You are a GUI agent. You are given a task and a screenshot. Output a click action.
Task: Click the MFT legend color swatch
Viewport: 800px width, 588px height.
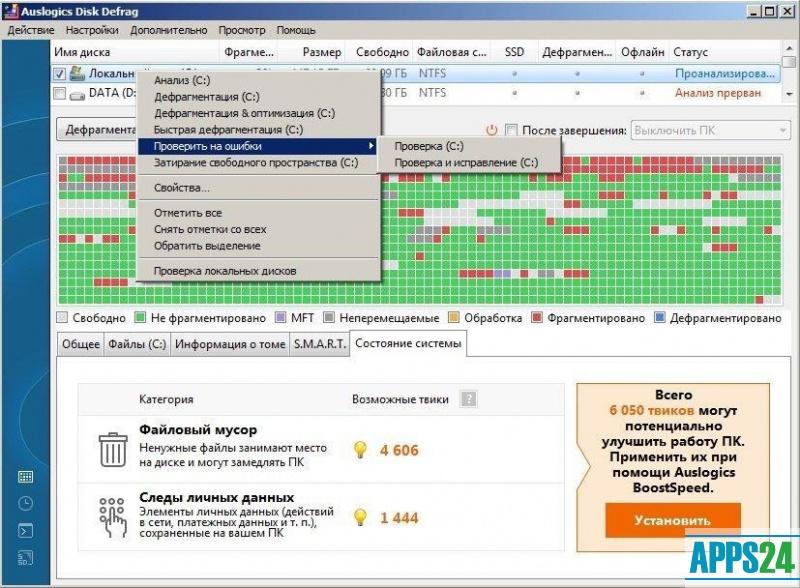pos(280,317)
